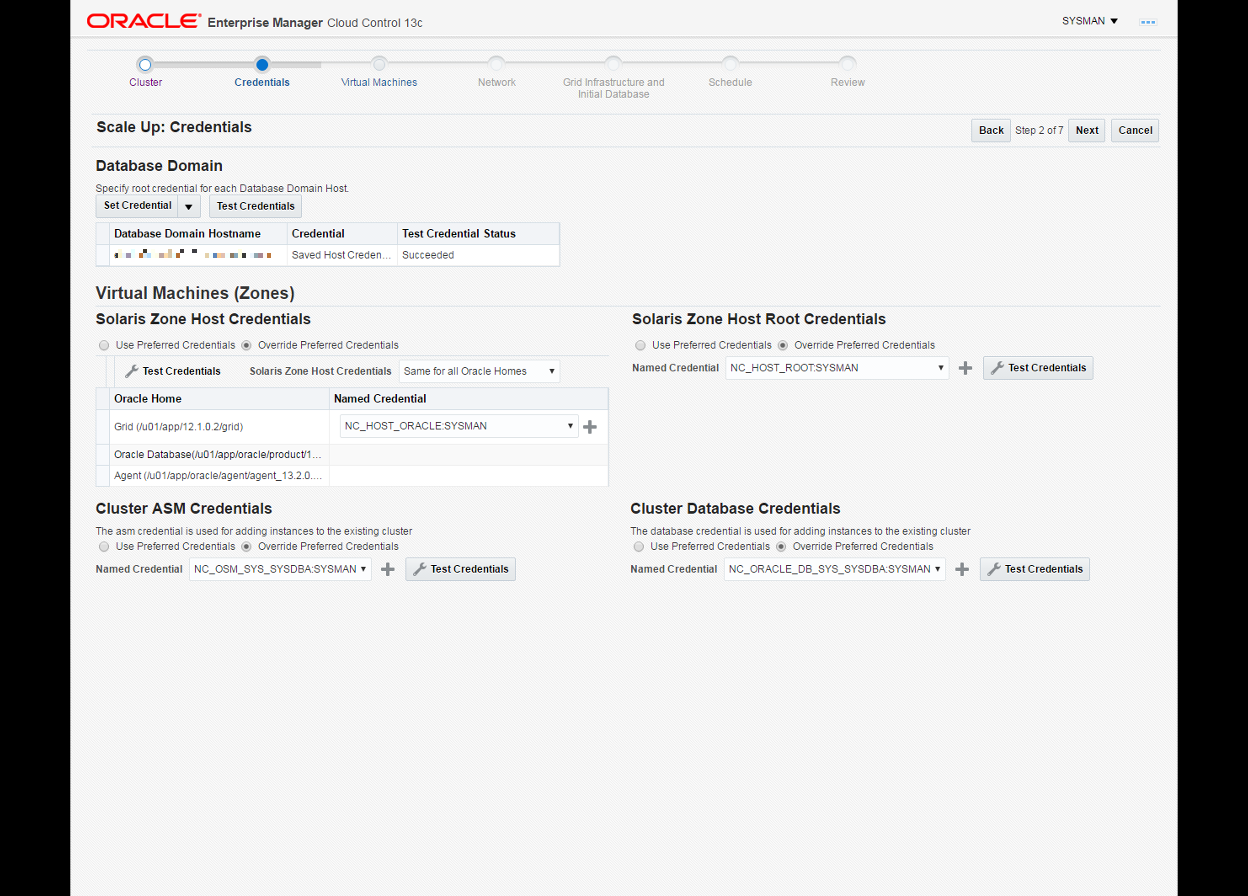Viewport: 1248px width, 896px height.
Task: Go to Cluster step label
Action: [145, 82]
